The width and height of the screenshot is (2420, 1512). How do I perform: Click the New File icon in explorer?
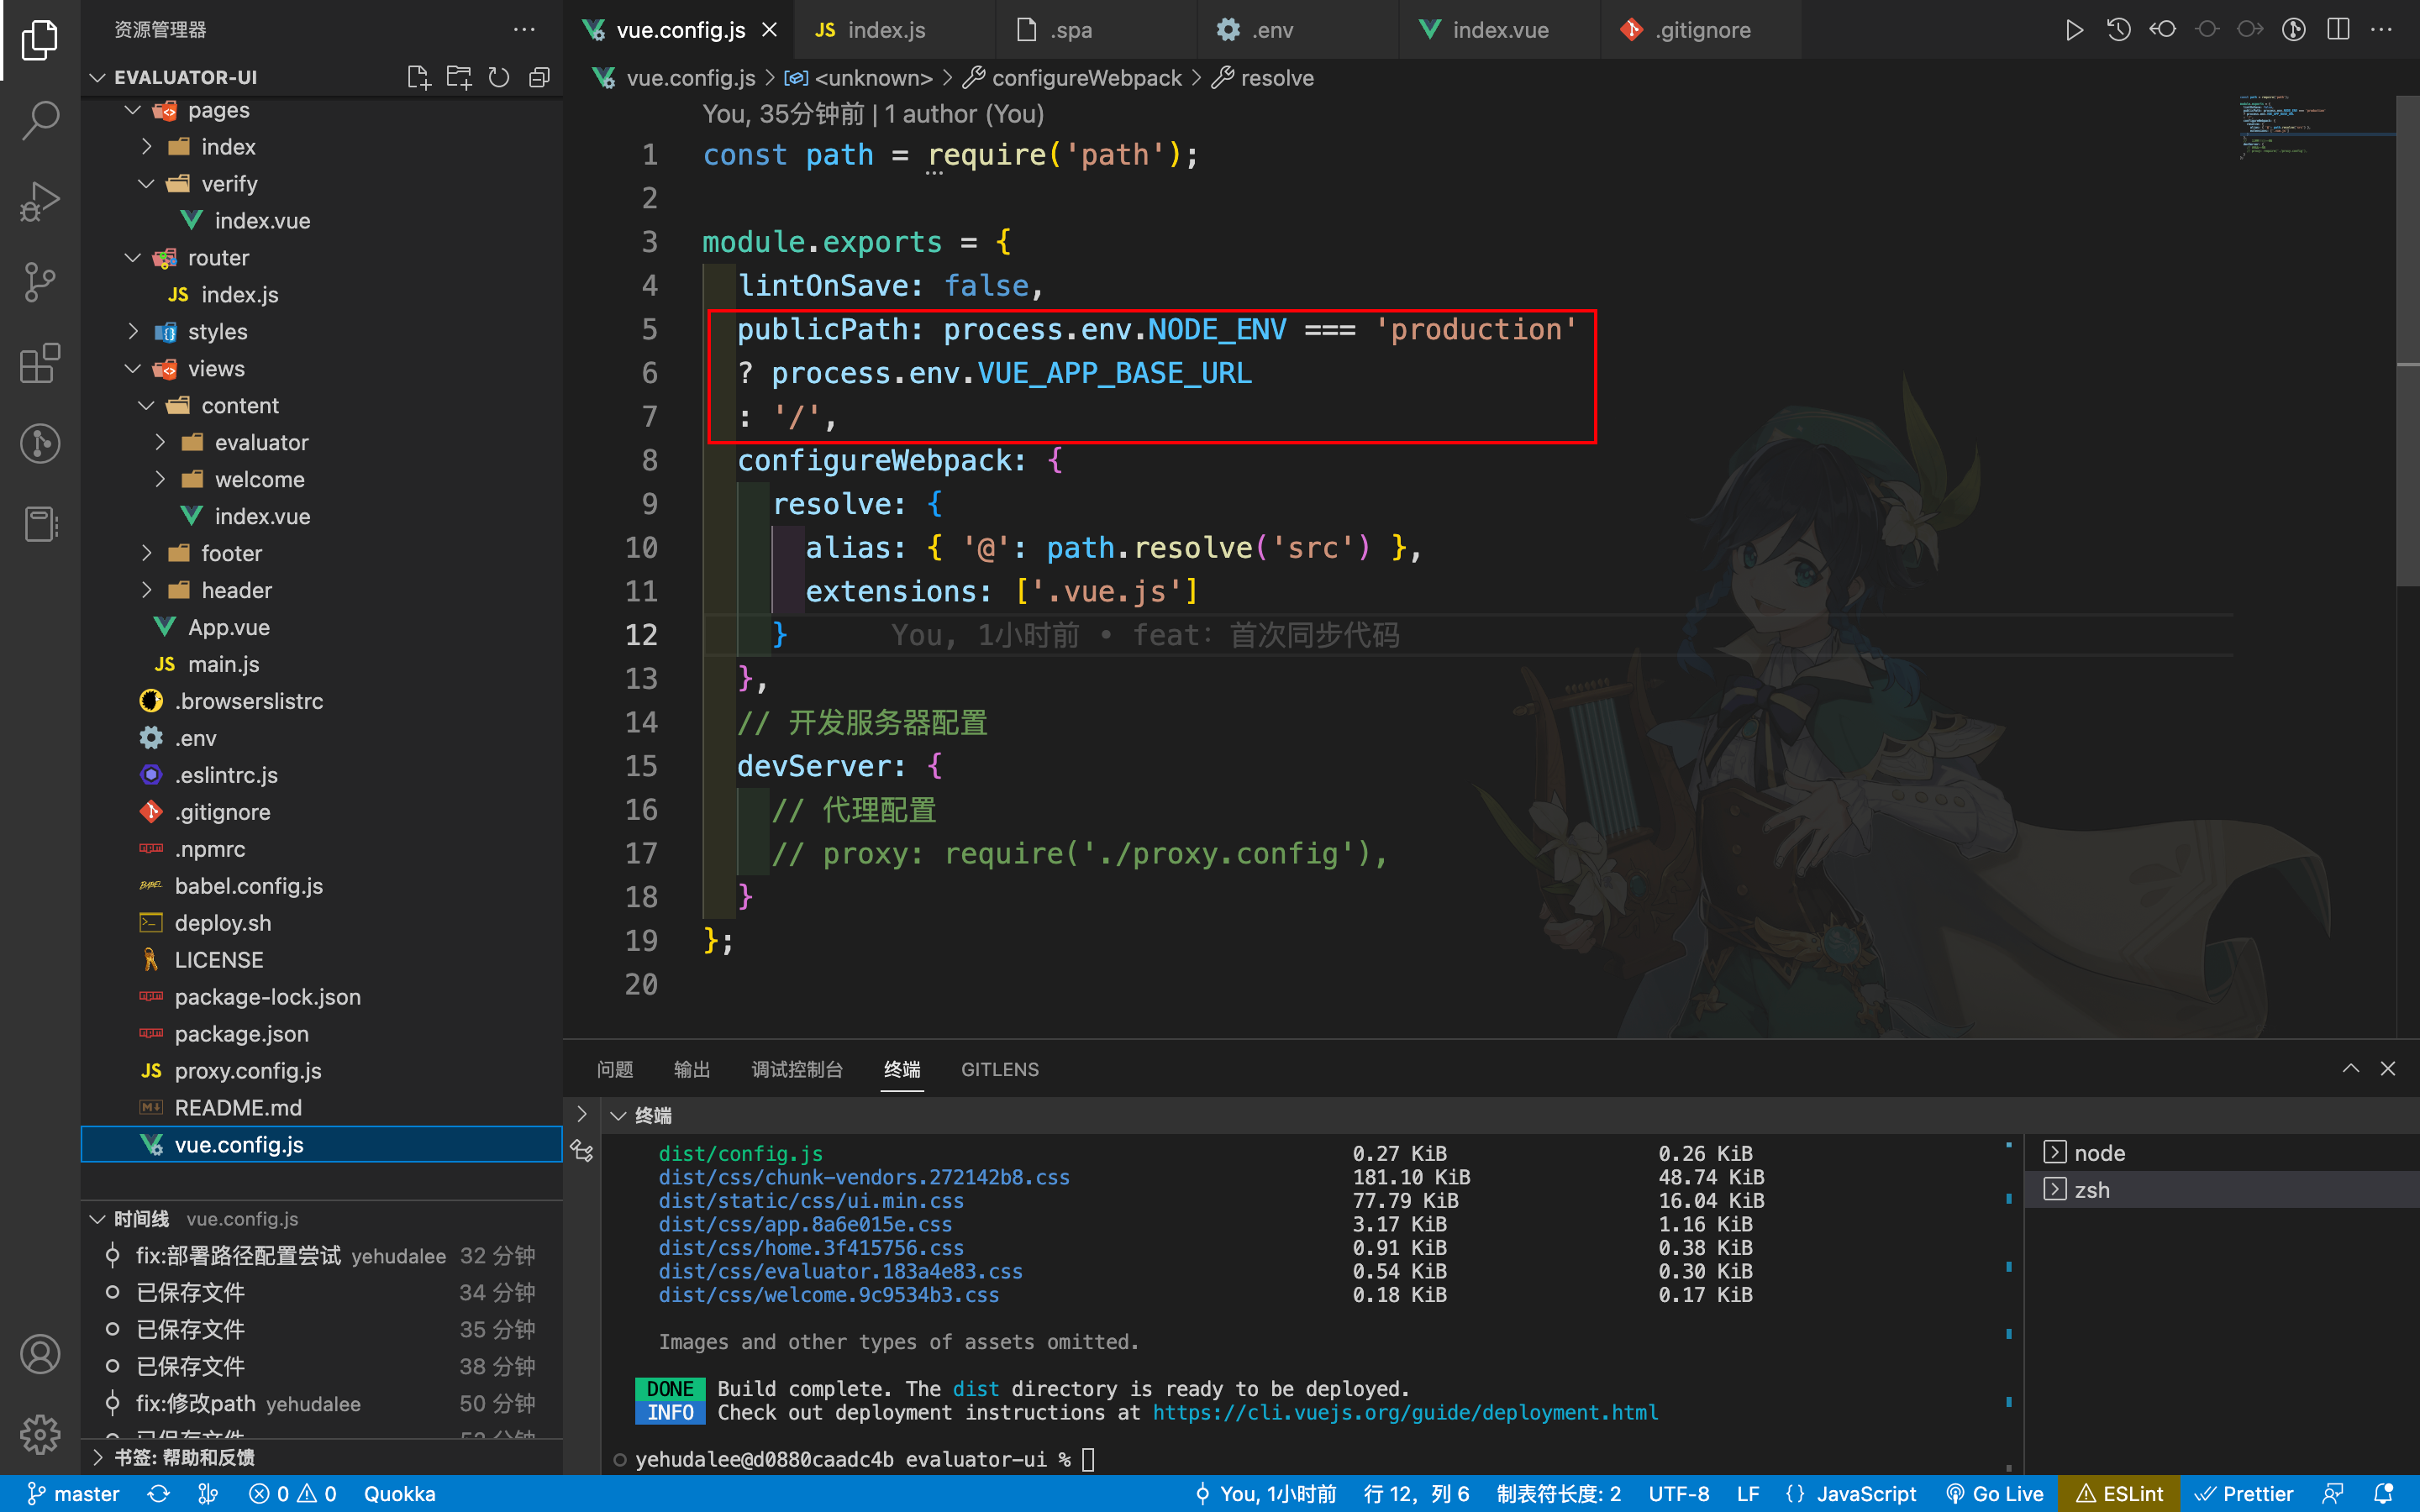click(x=419, y=77)
